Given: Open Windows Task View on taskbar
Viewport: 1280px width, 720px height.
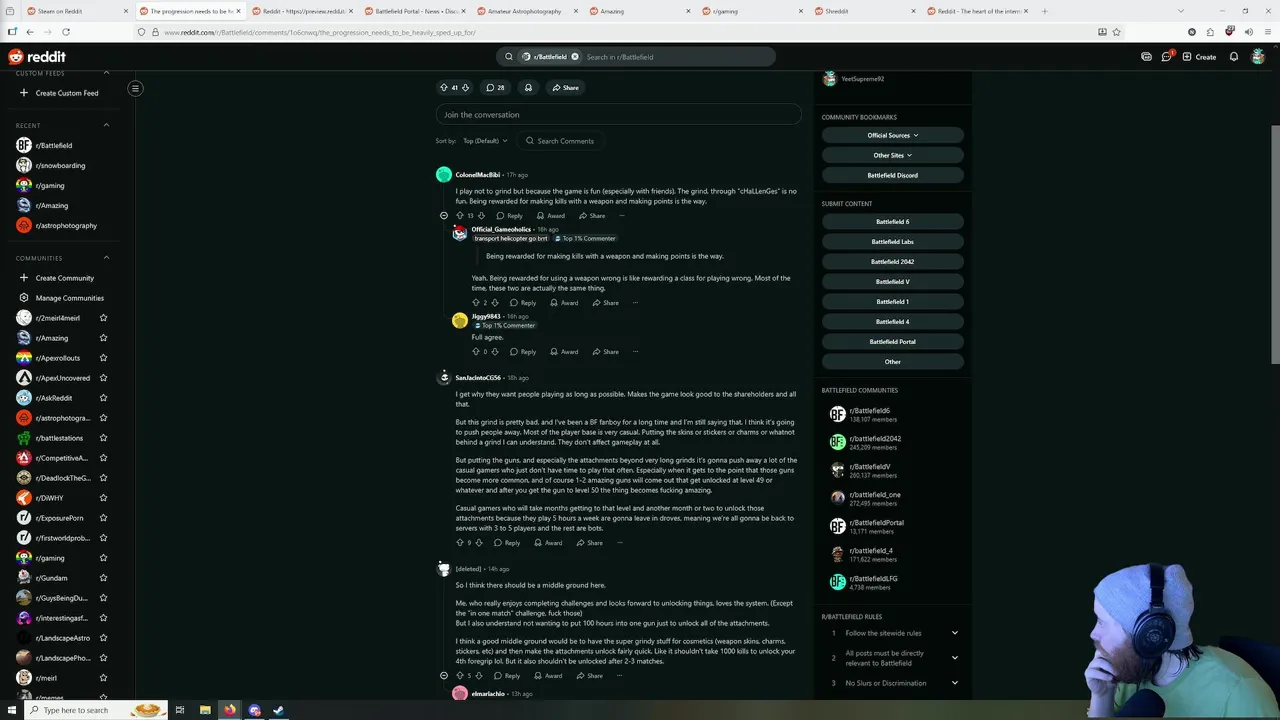Looking at the screenshot, I should (x=180, y=710).
